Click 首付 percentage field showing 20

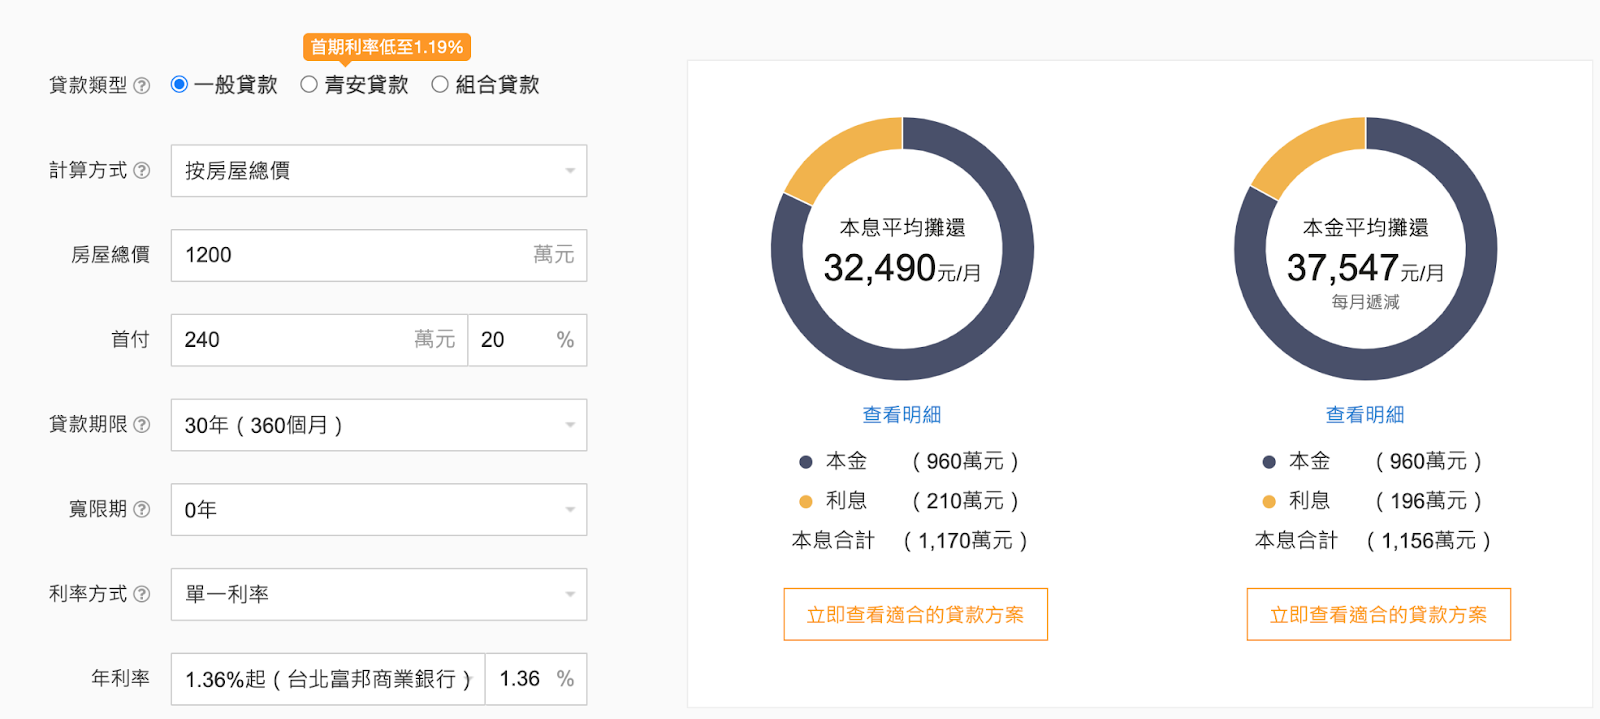pos(527,340)
